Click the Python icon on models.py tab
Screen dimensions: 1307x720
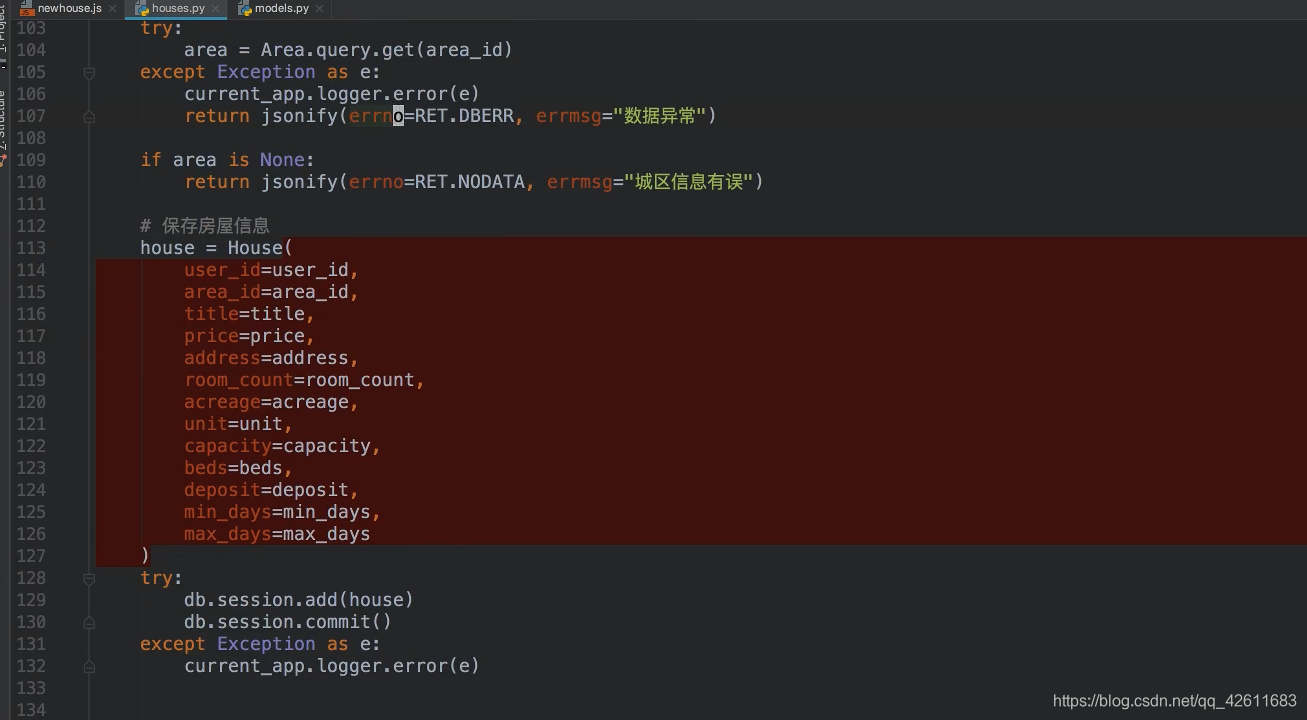click(x=245, y=8)
